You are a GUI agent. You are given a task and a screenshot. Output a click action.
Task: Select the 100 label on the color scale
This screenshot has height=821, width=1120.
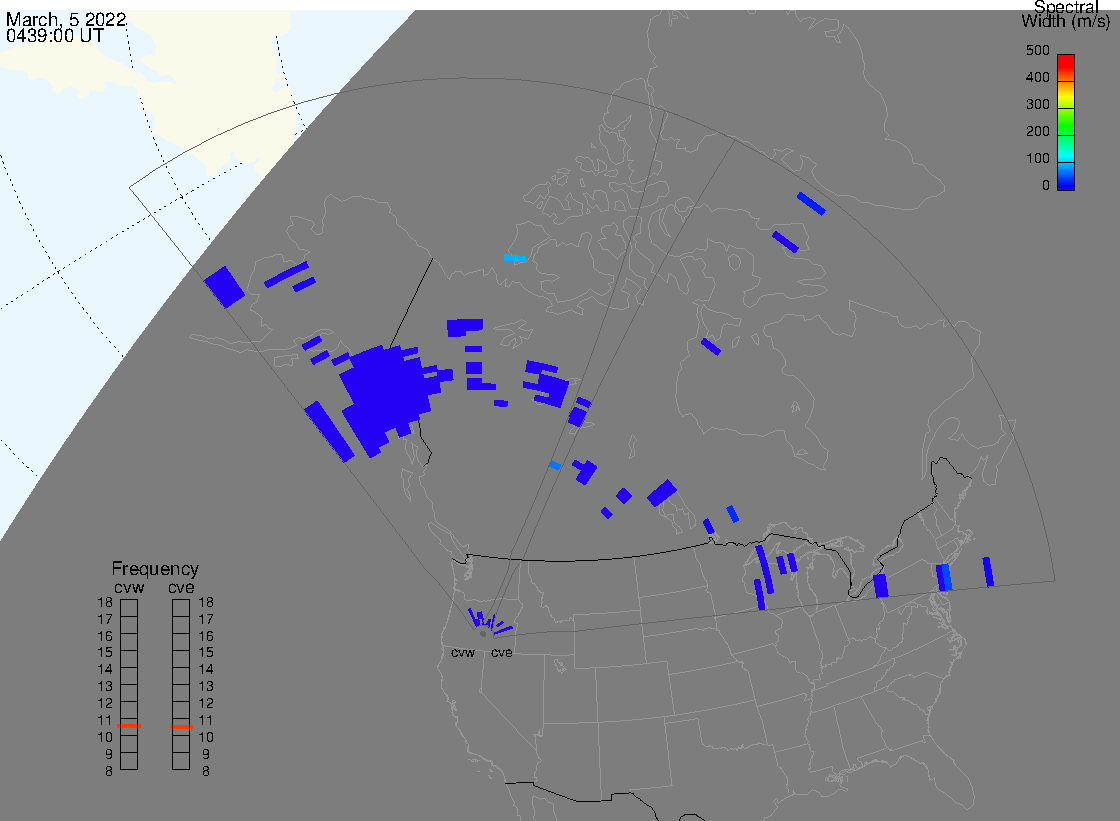point(1037,159)
